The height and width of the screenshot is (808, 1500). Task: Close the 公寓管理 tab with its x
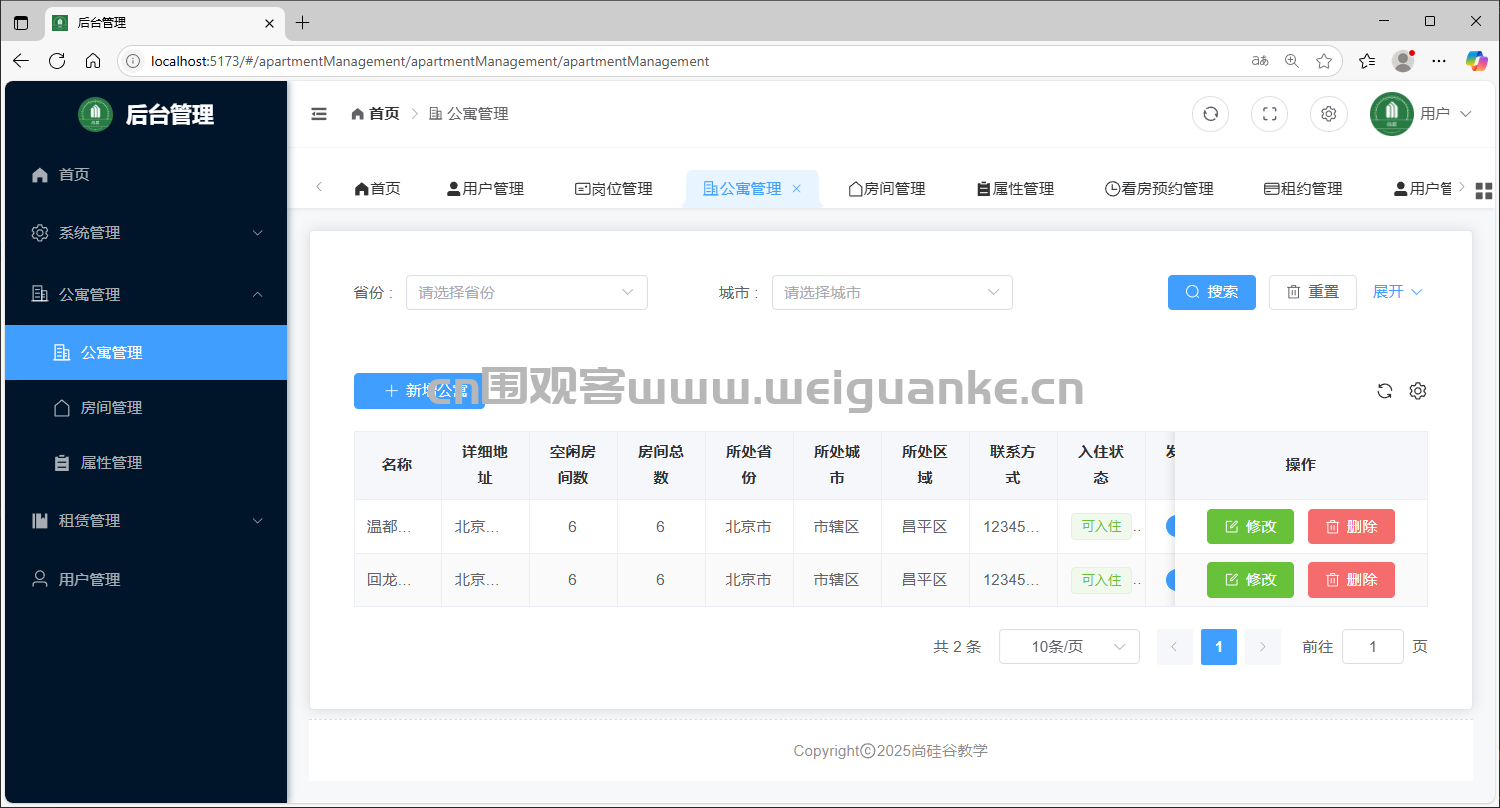[x=796, y=189]
